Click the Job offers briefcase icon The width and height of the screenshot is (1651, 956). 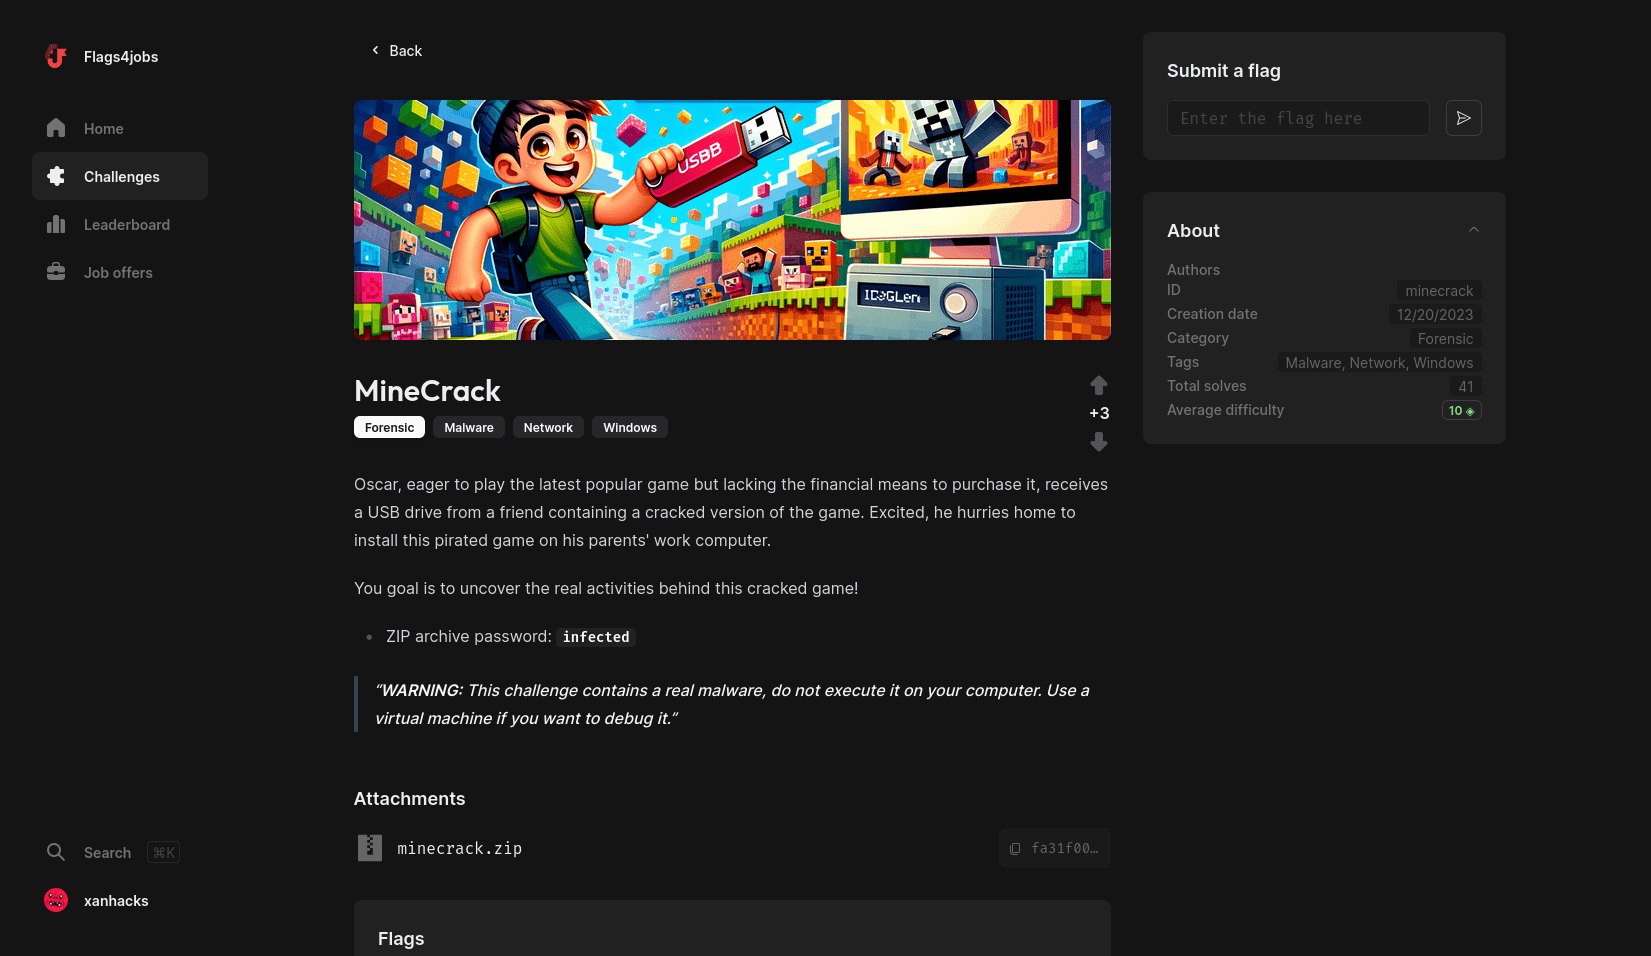56,272
